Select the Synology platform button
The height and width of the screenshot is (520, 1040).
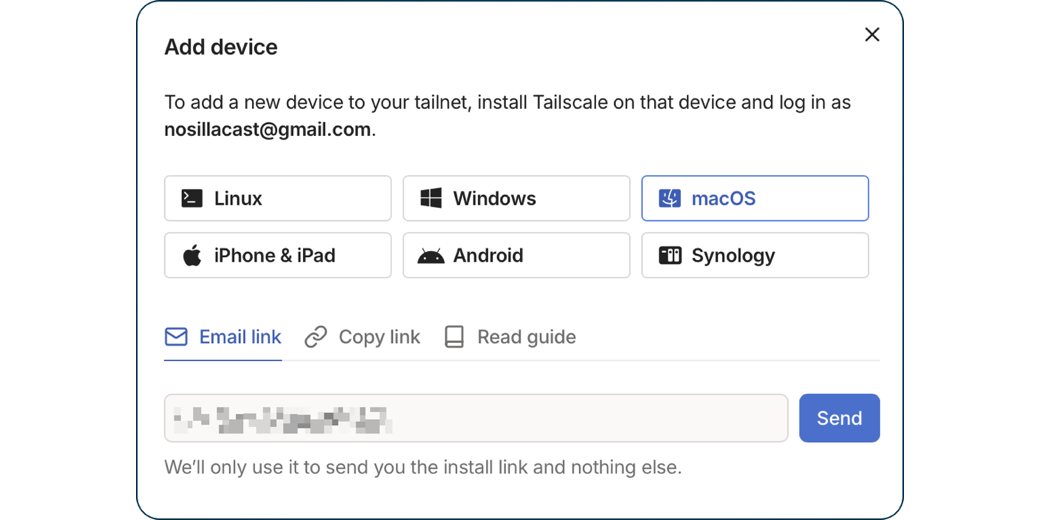(x=755, y=255)
